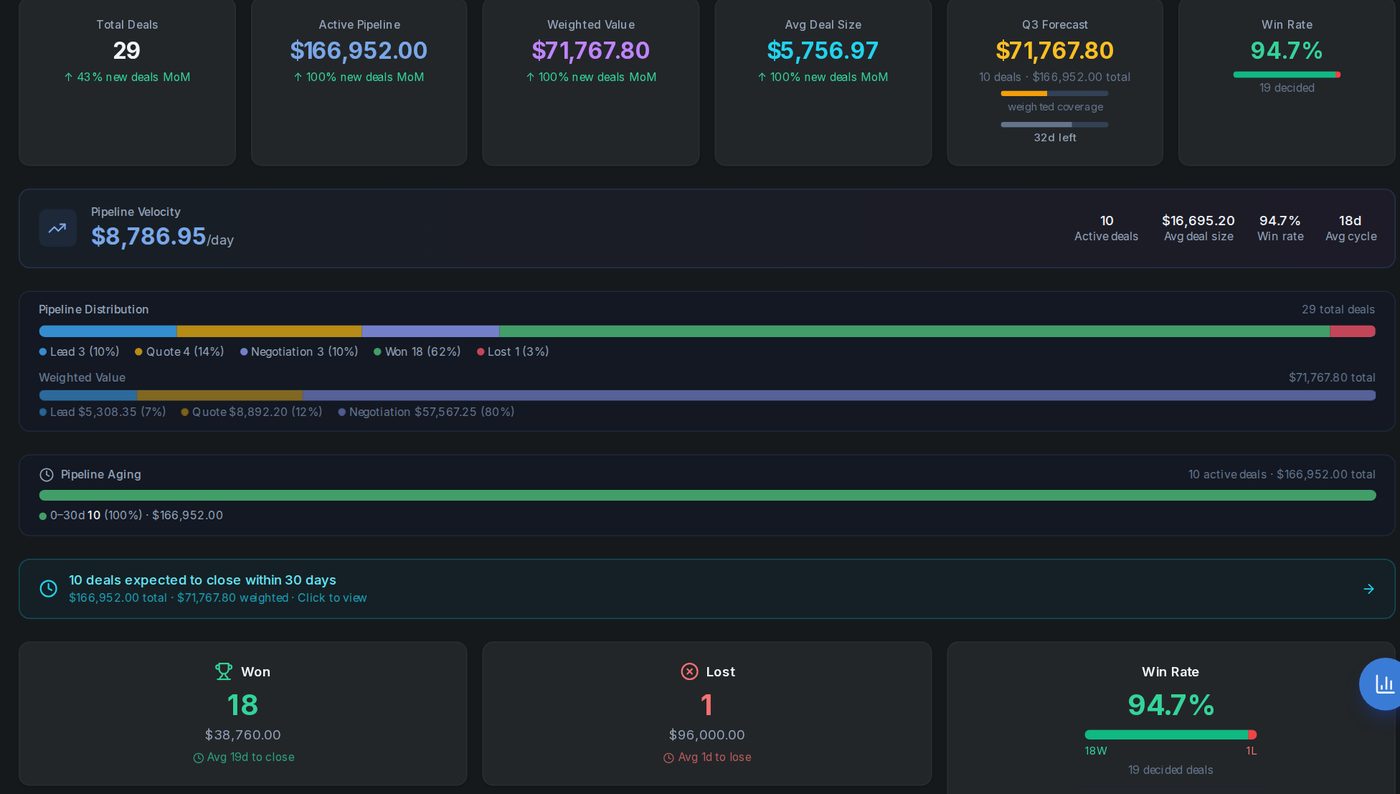Click the green 0–30d Pipeline Aging bar
This screenshot has height=794, width=1400.
pyautogui.click(x=707, y=495)
